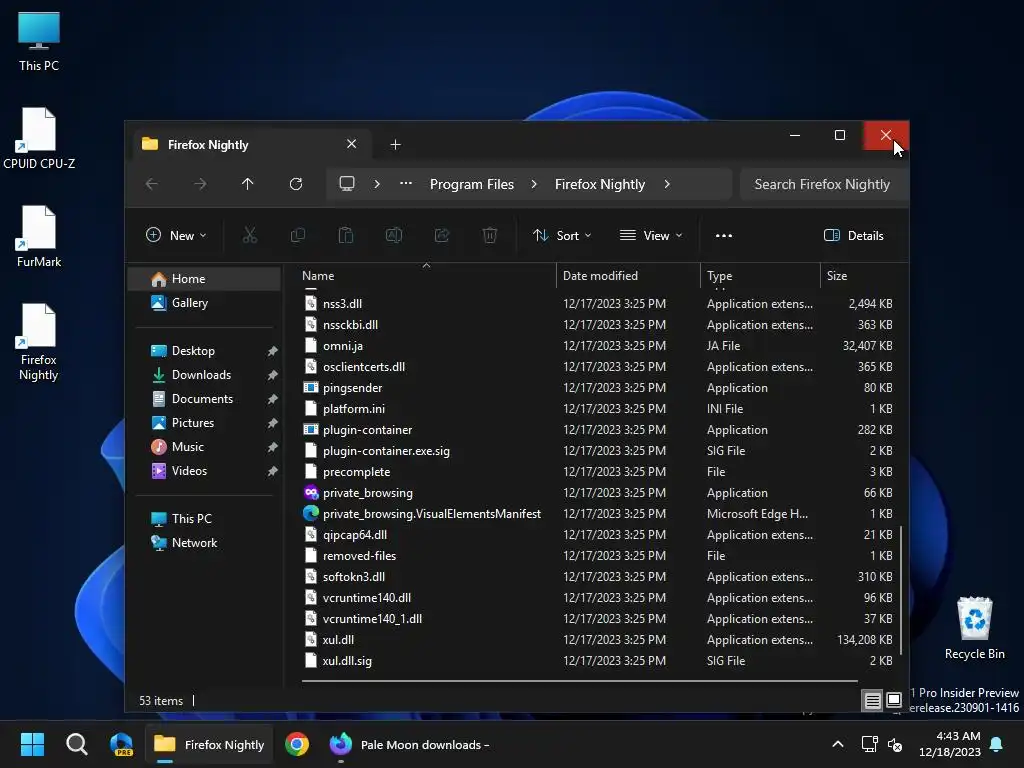Open This PC desktop icon
Viewport: 1024px width, 768px height.
click(39, 41)
